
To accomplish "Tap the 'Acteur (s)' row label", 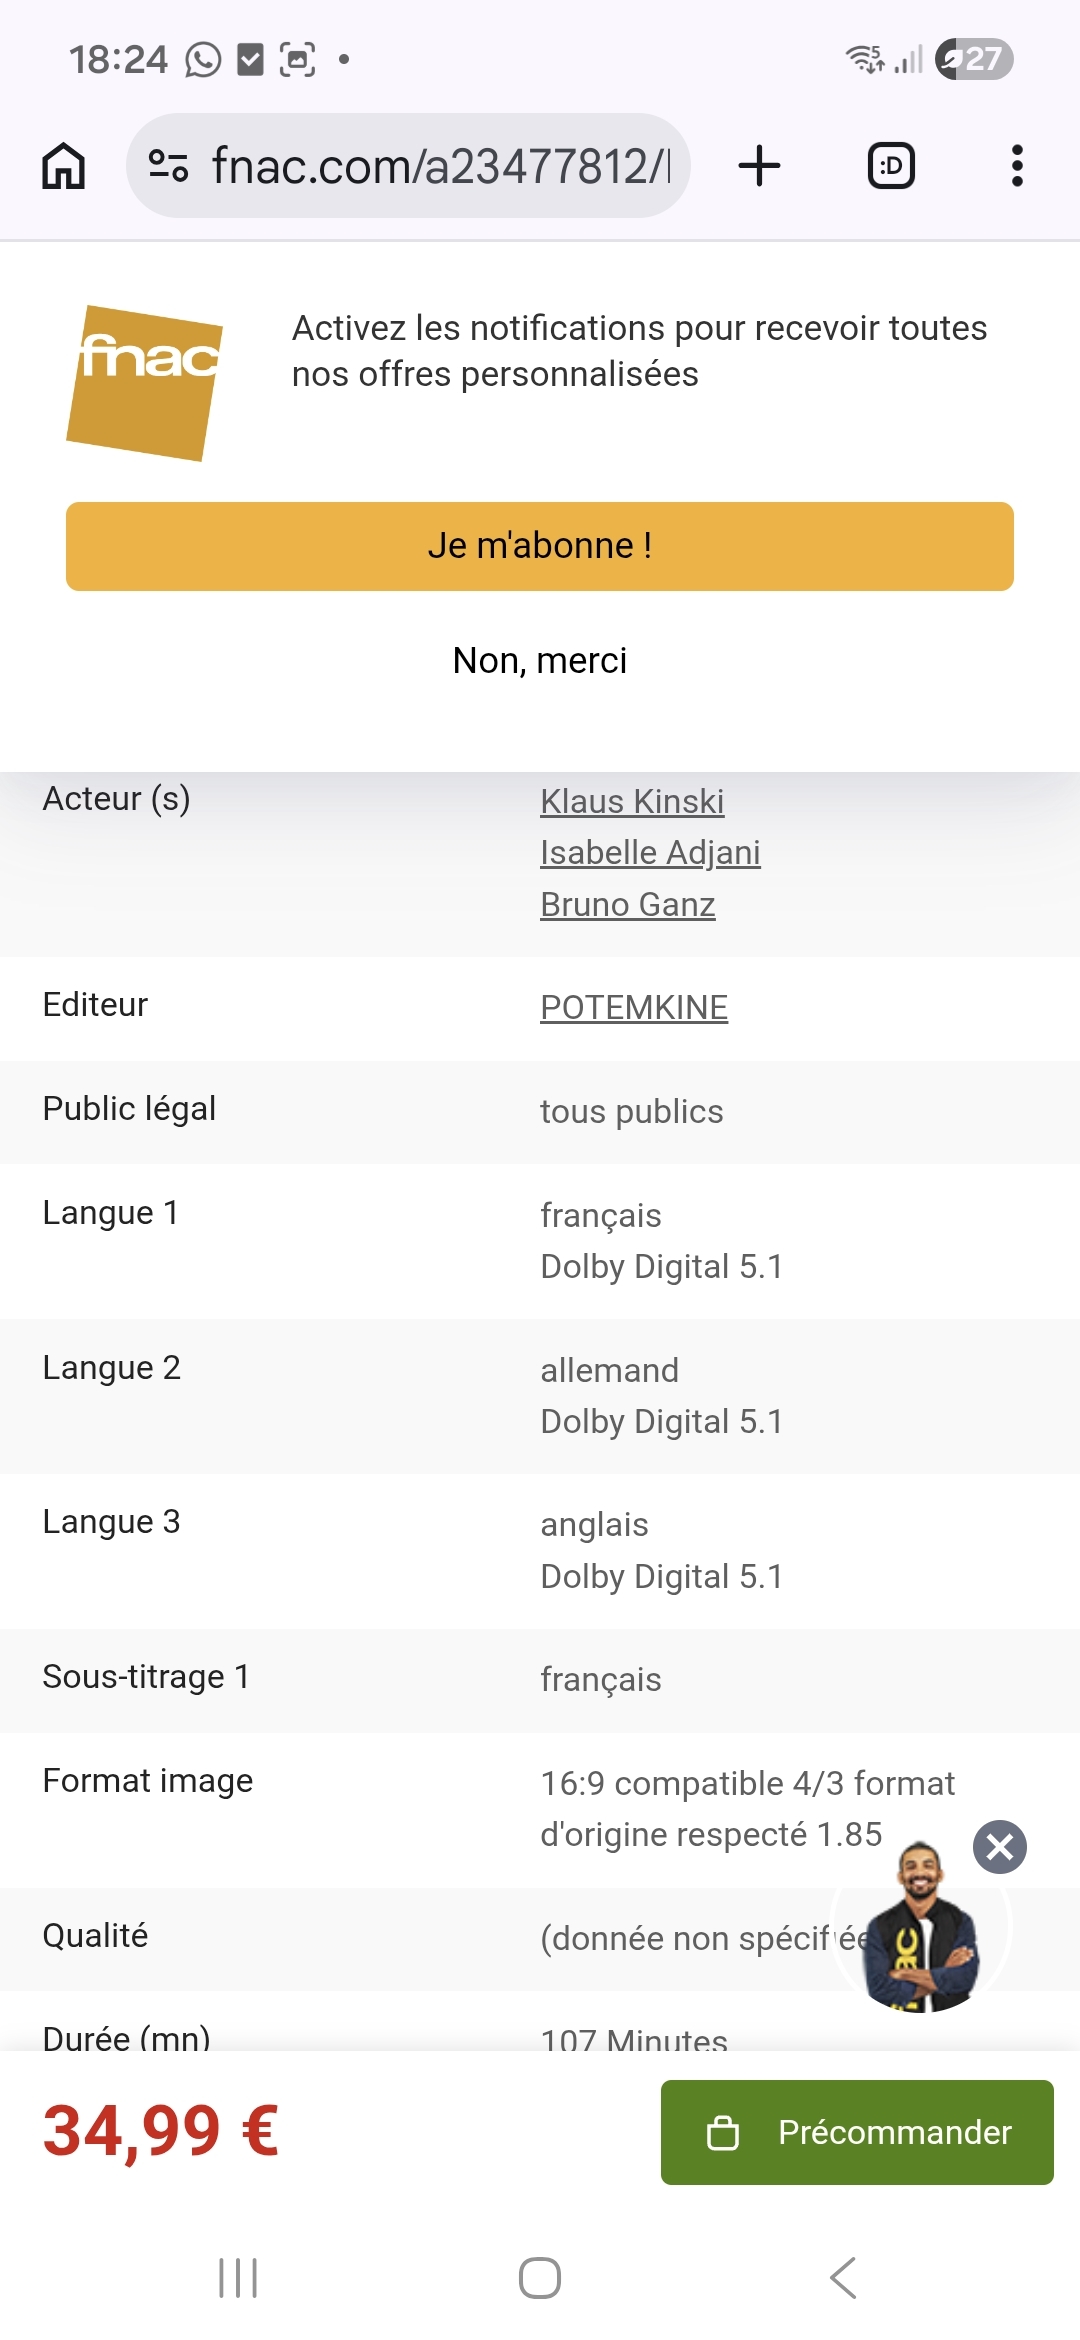I will tap(116, 799).
